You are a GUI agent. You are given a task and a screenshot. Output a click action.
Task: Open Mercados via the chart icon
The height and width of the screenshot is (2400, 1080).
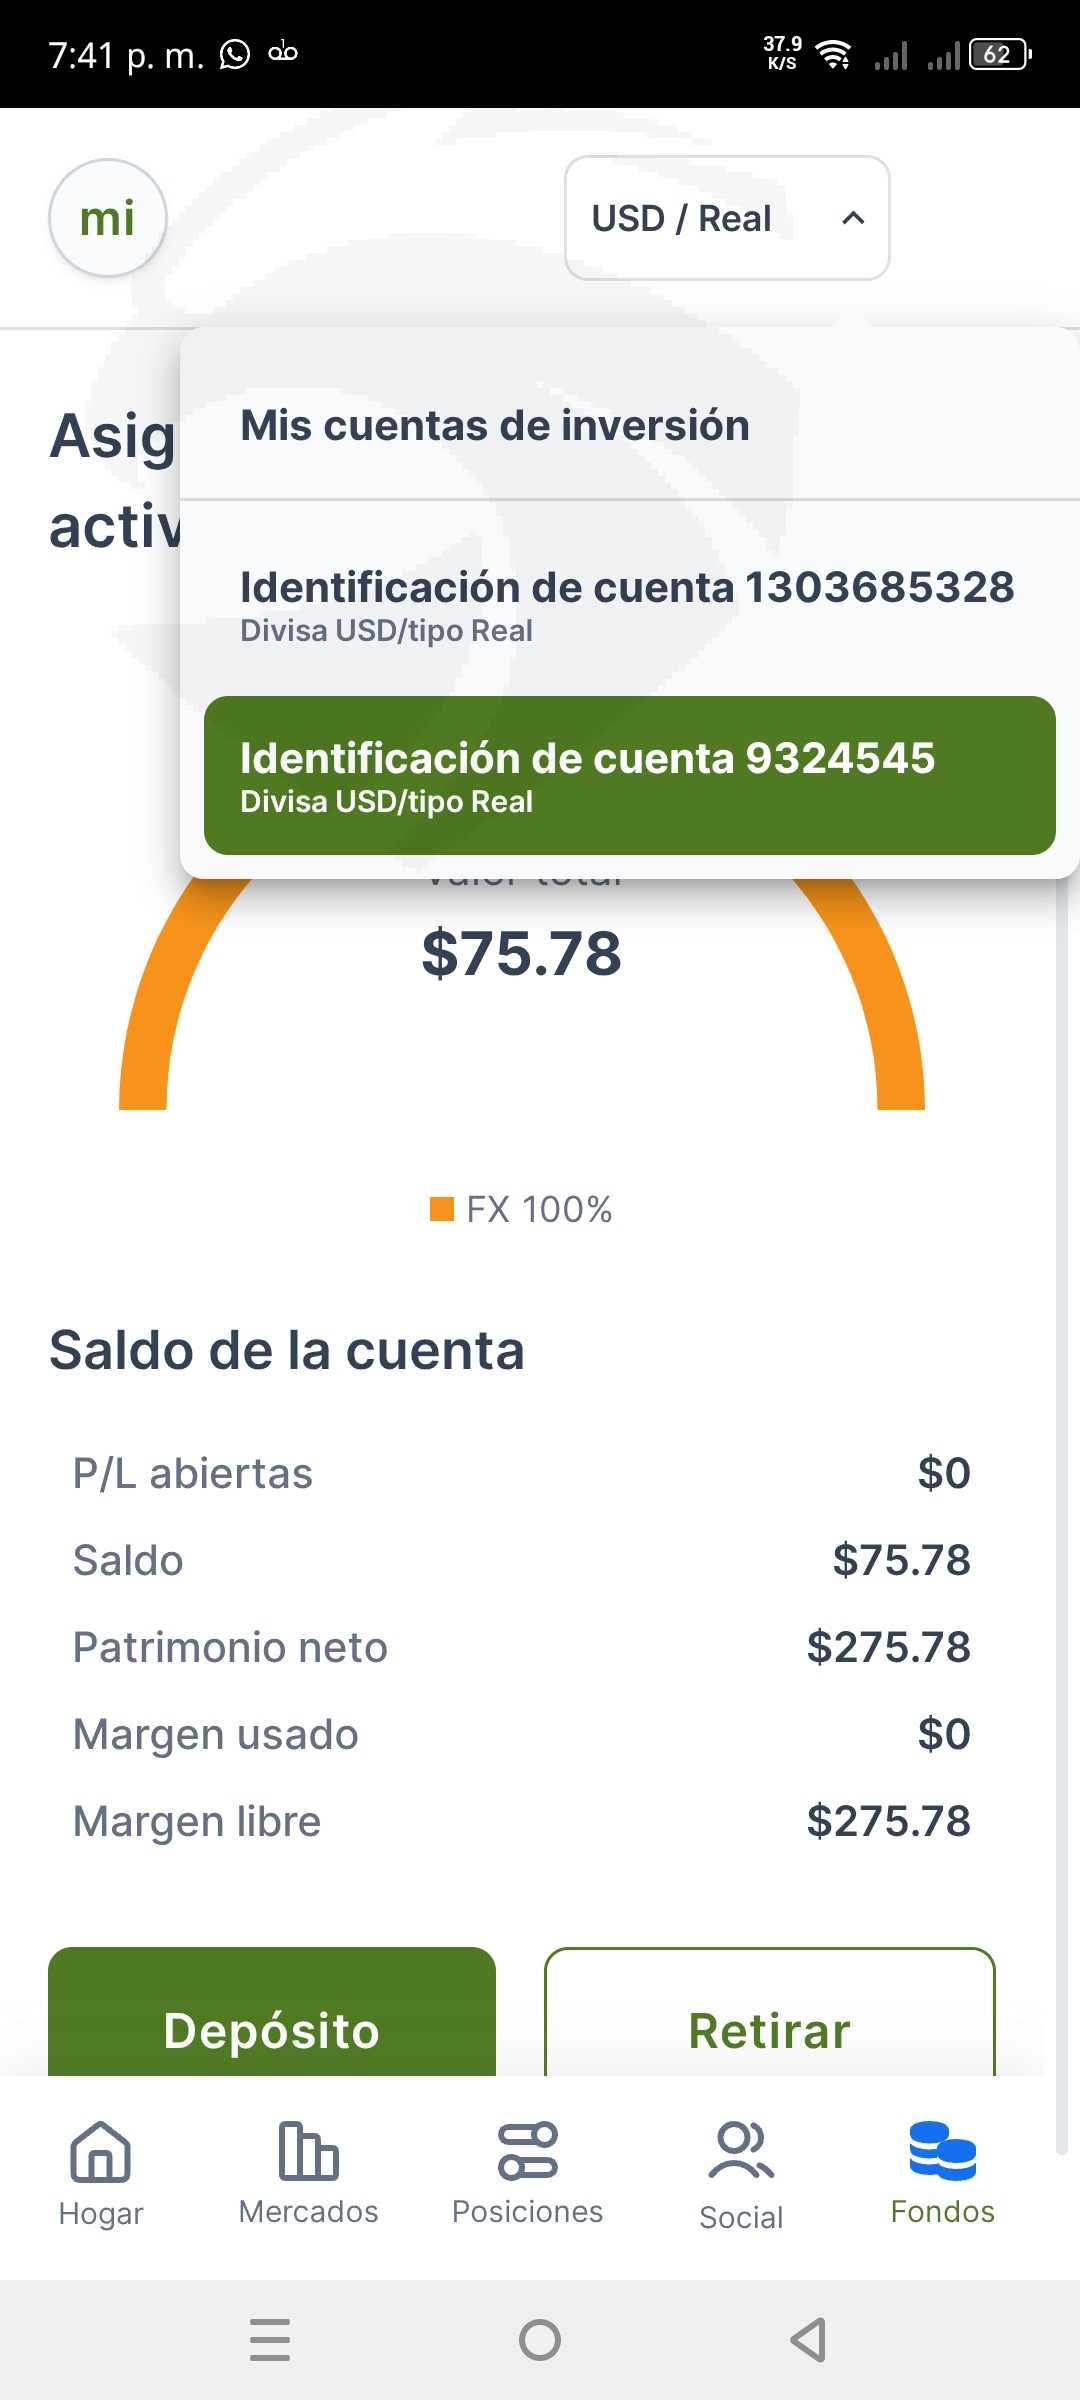(x=308, y=2150)
